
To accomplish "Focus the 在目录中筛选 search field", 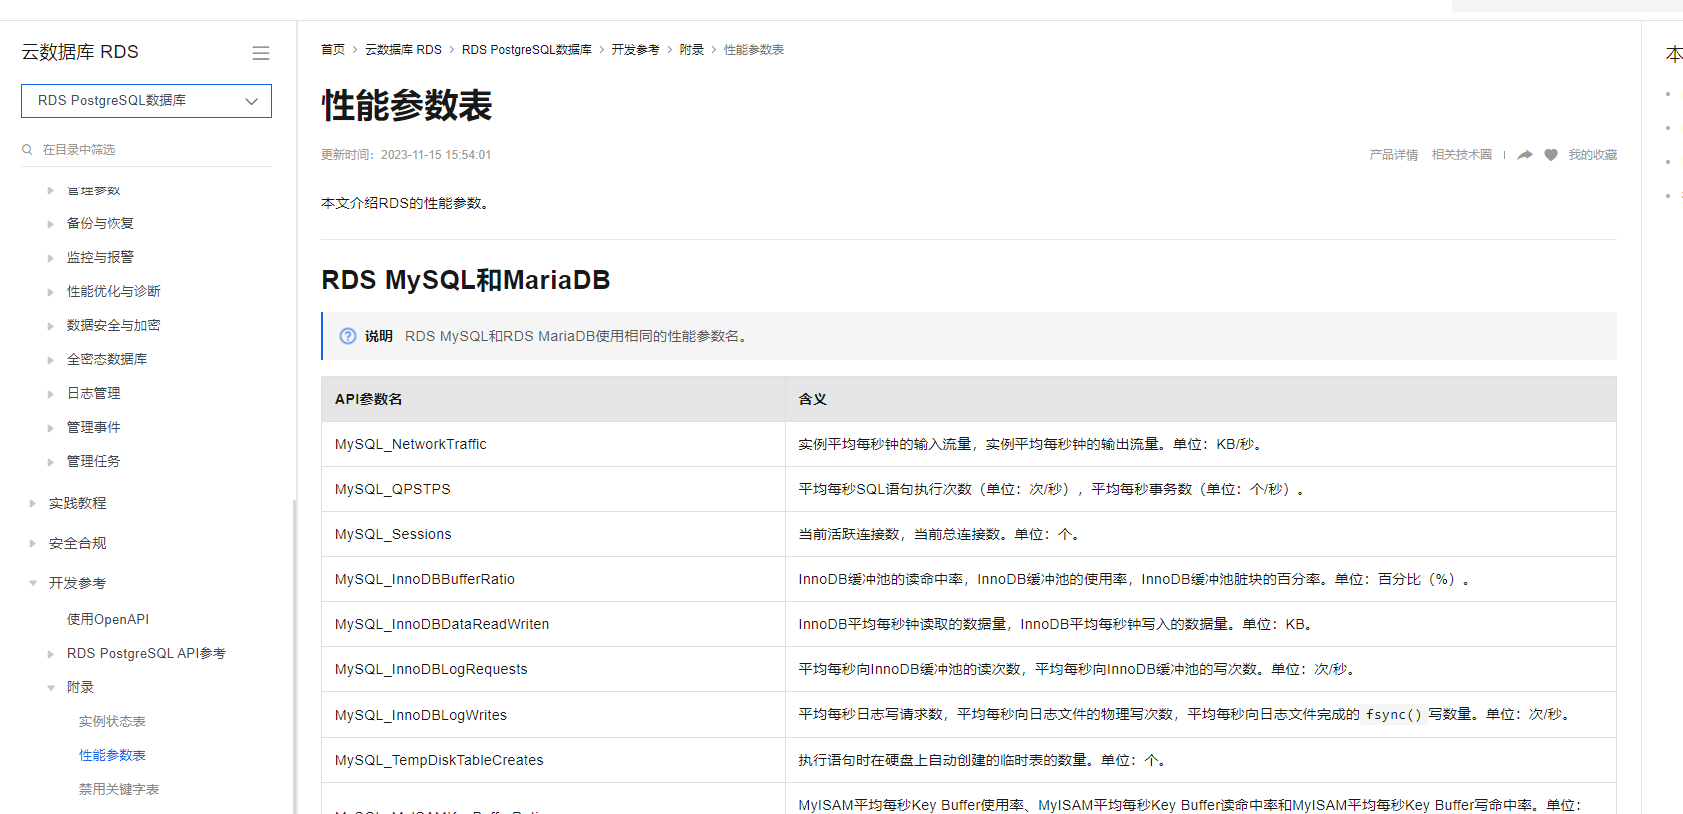I will [146, 150].
